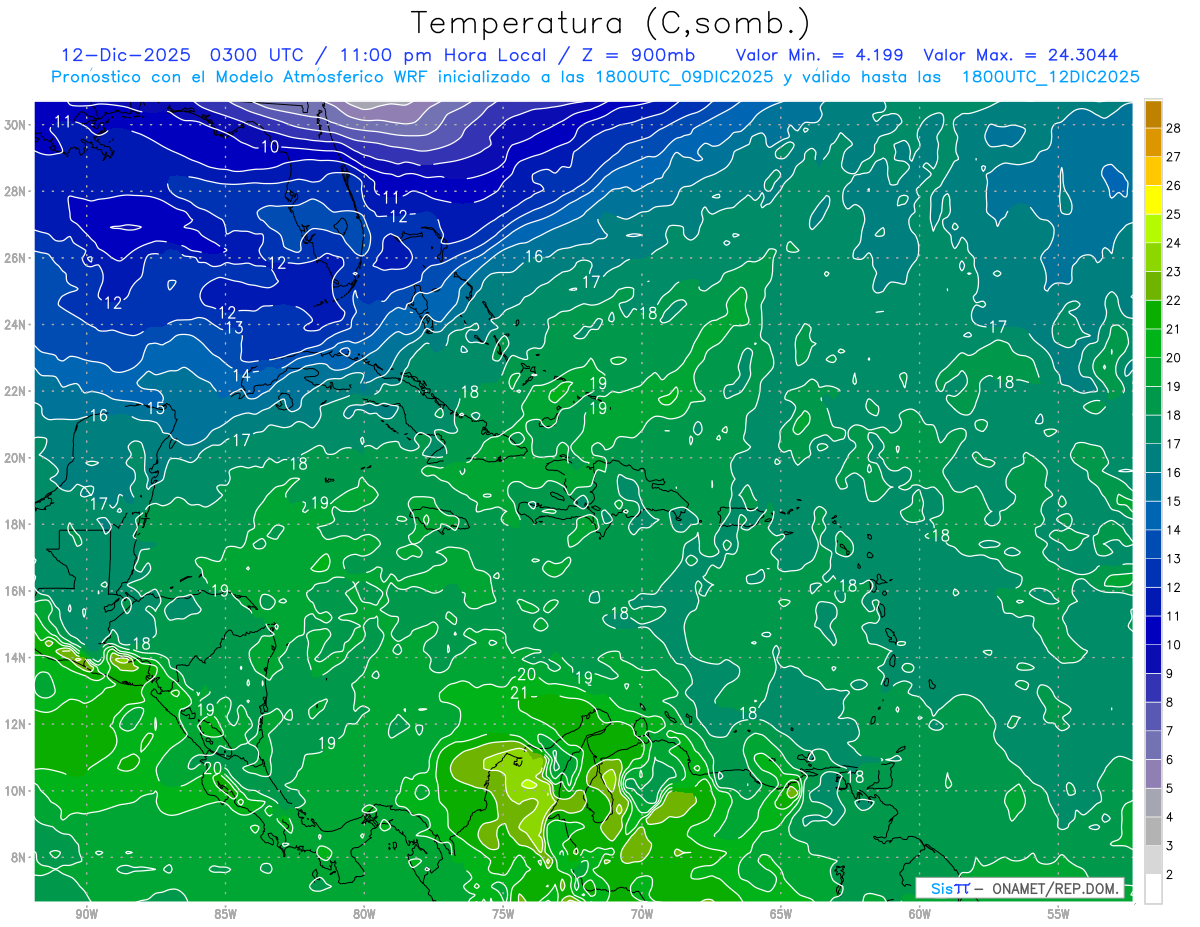Click the '85W' longitude label

pyautogui.click(x=226, y=915)
